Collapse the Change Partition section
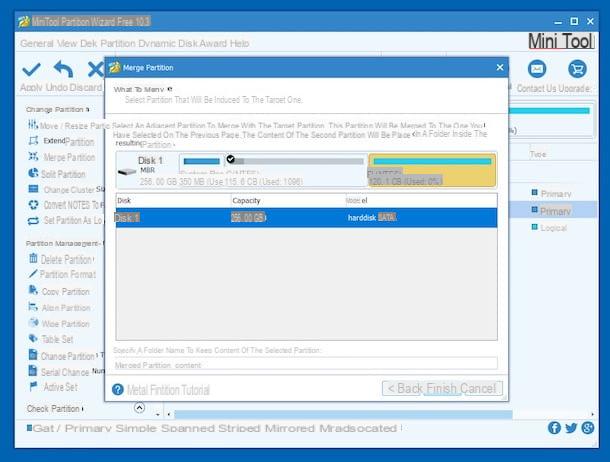Viewport: 610px width, 462px height. point(58,110)
